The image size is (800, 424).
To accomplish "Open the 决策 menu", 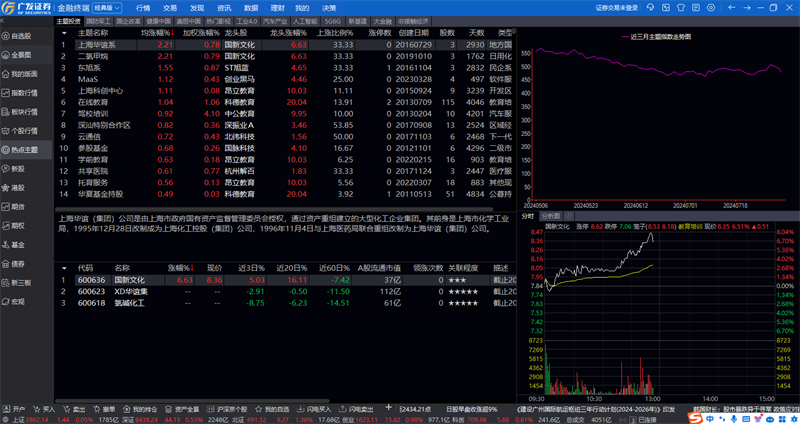I will (329, 8).
